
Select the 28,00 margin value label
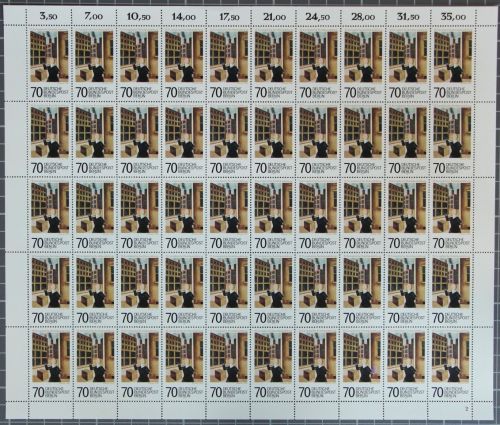click(x=363, y=16)
